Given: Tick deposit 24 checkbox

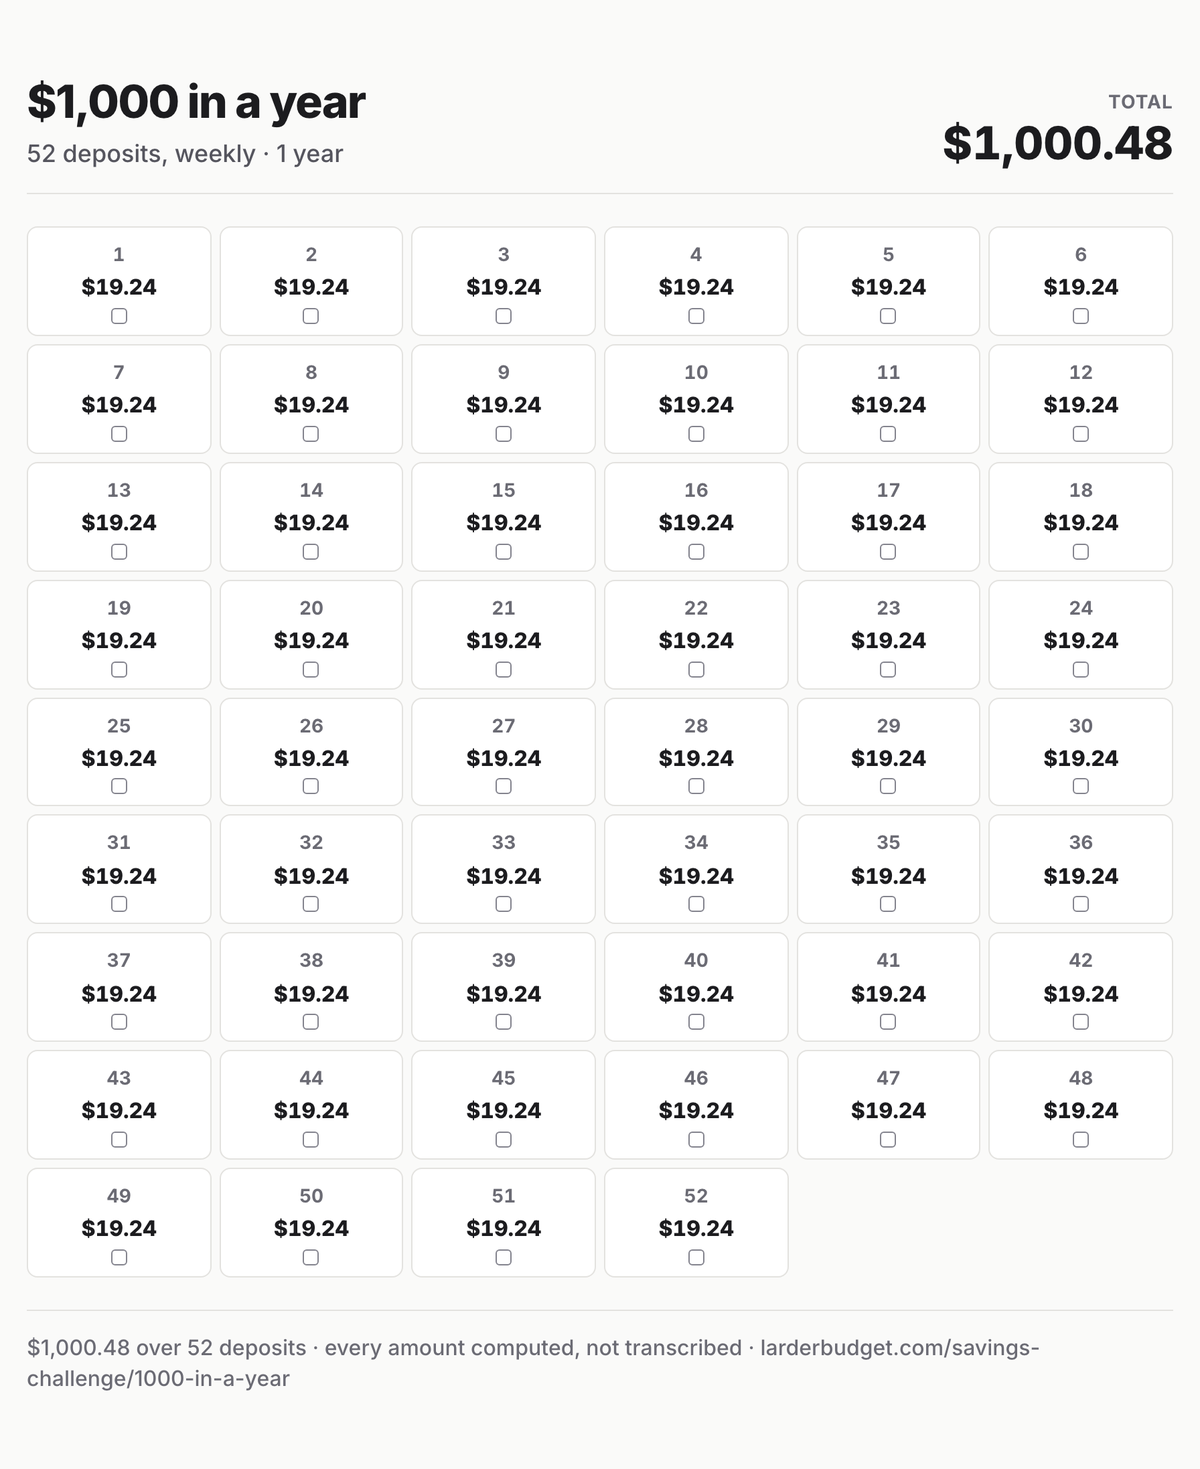Looking at the screenshot, I should point(1081,670).
